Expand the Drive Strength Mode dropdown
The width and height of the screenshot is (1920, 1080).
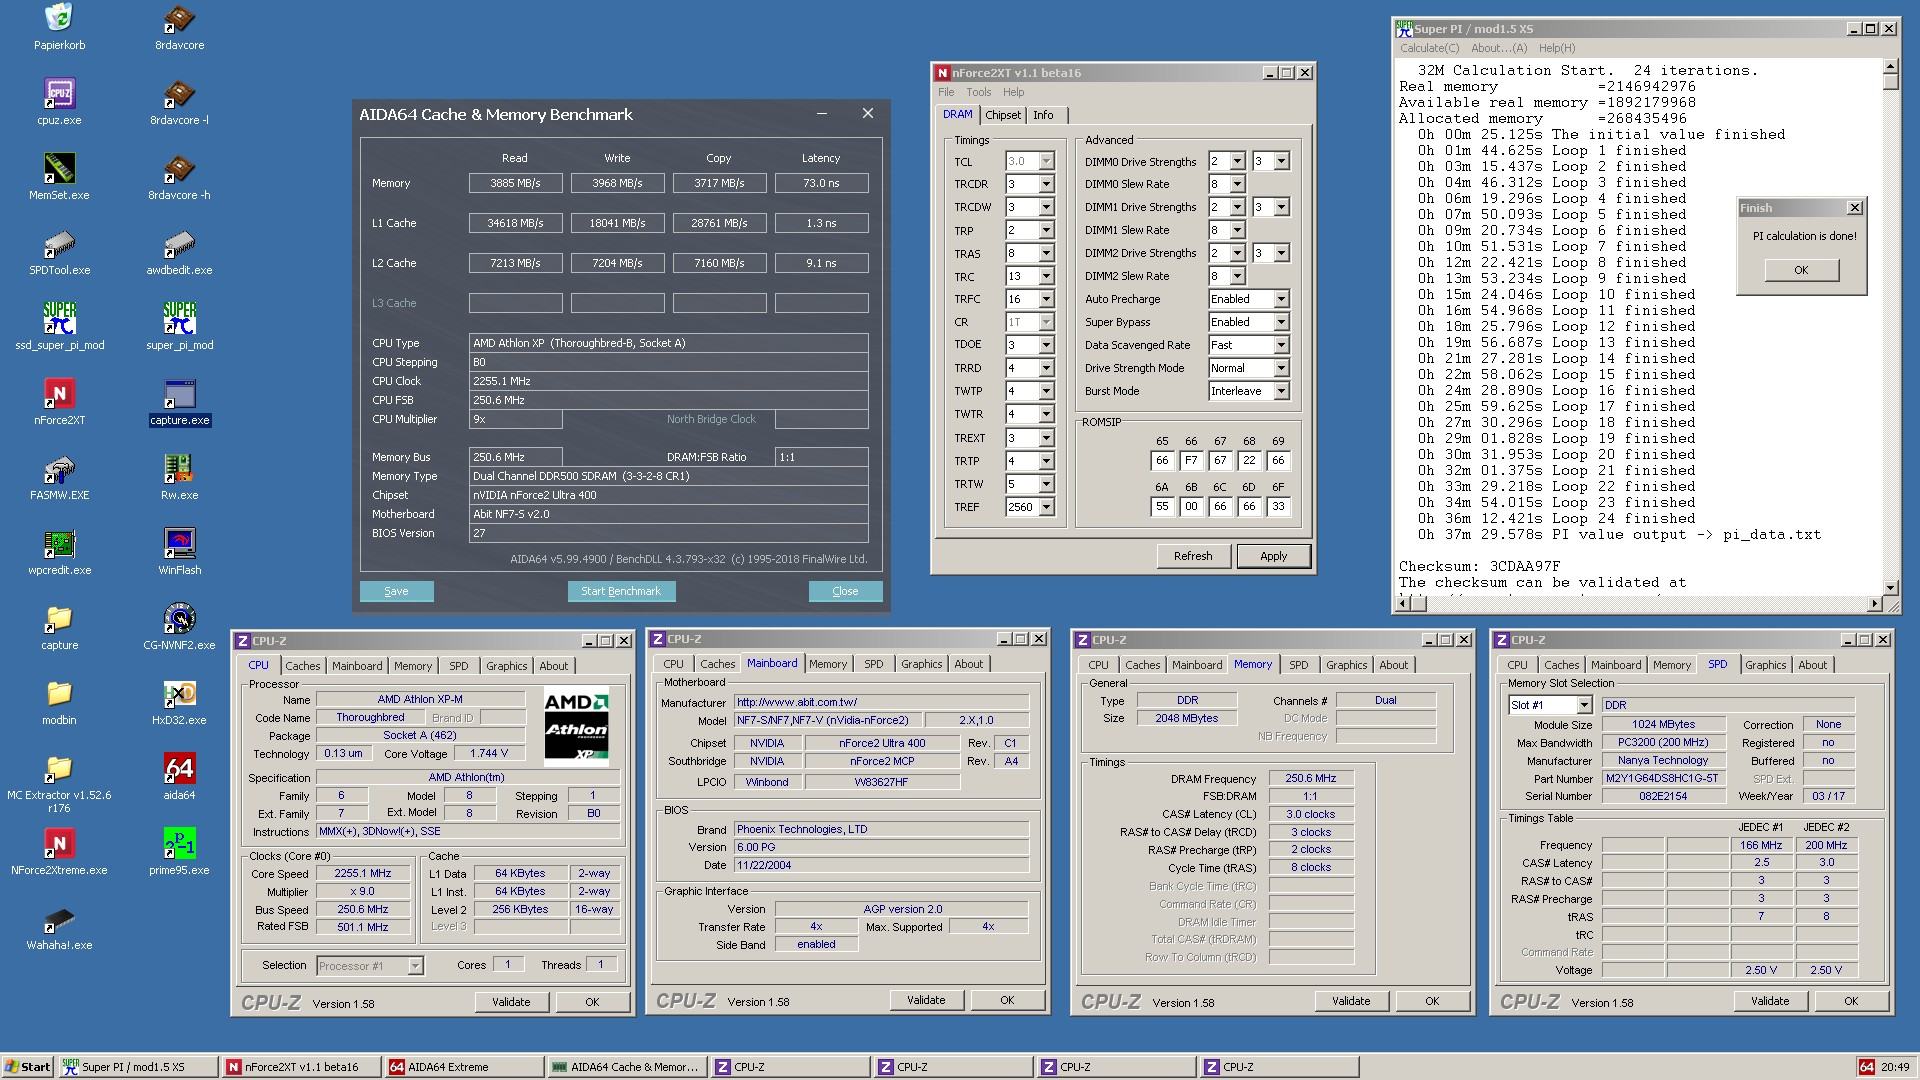tap(1281, 368)
